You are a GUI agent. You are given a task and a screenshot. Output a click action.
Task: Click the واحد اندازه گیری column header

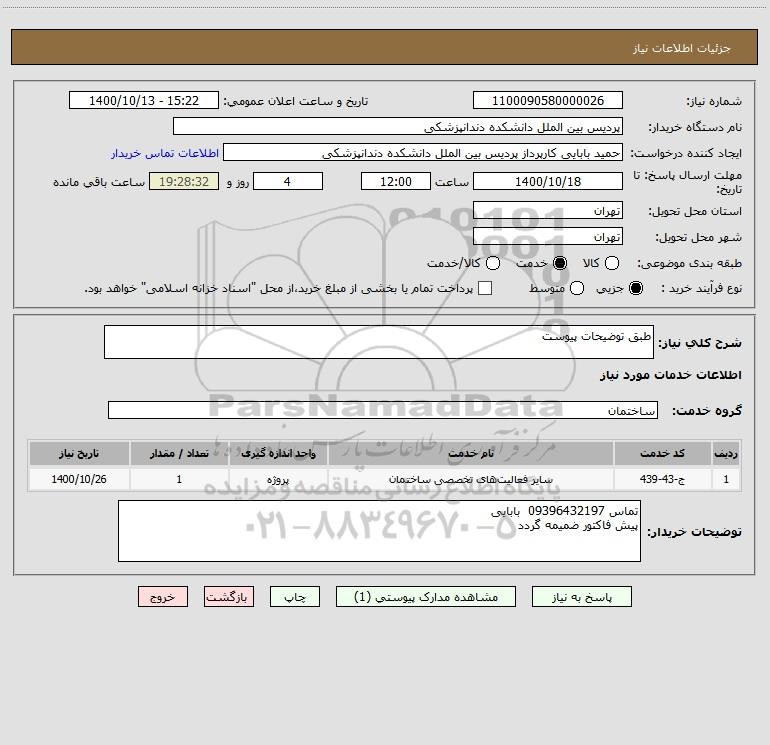tap(278, 453)
